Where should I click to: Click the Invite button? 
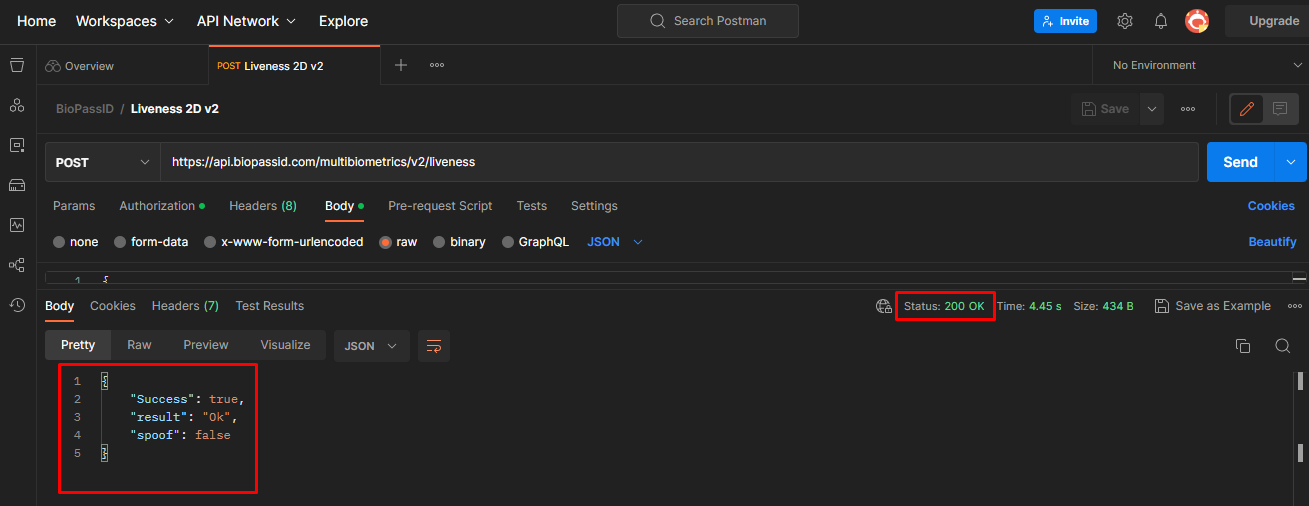tap(1065, 21)
